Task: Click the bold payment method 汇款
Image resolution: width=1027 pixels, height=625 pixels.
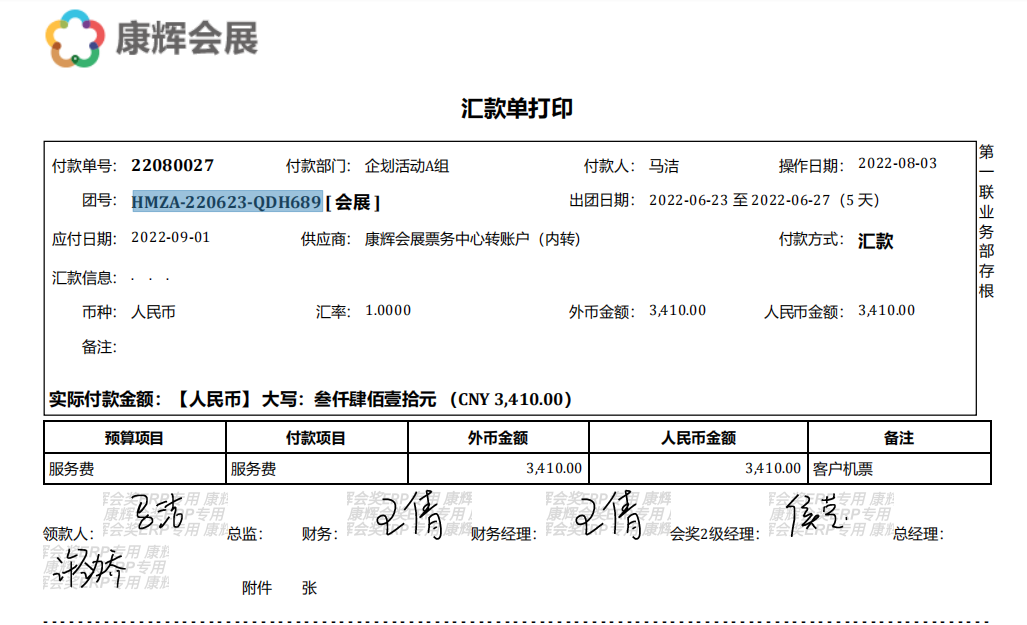Action: pos(875,241)
